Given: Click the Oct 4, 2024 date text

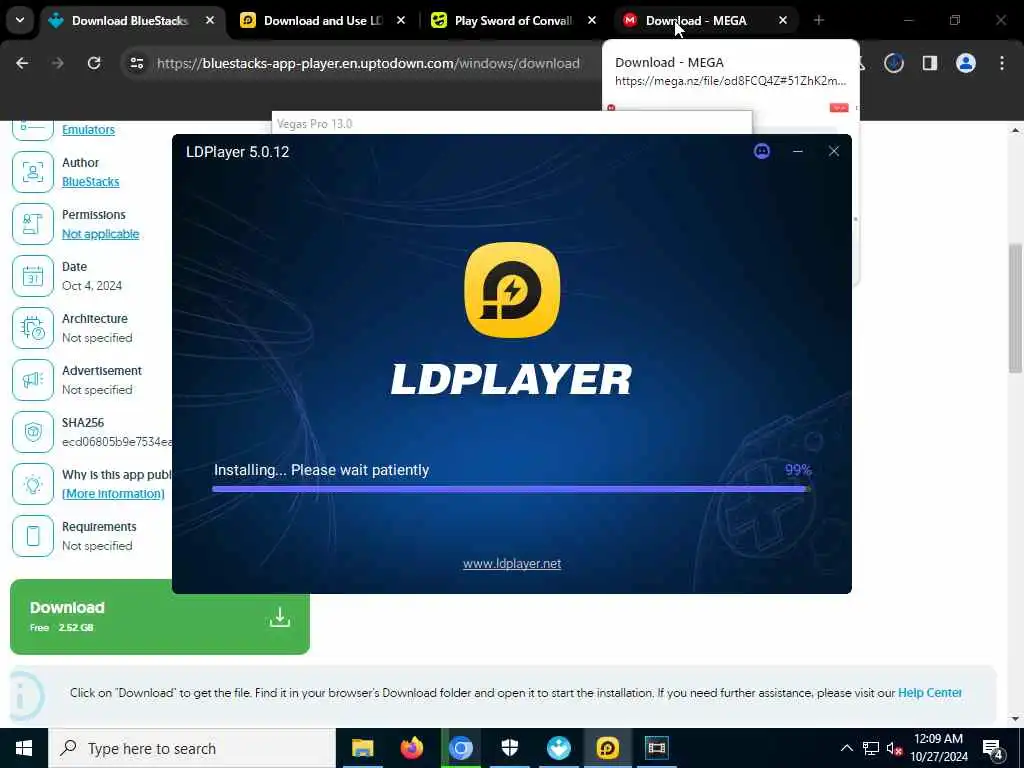Looking at the screenshot, I should click(92, 286).
